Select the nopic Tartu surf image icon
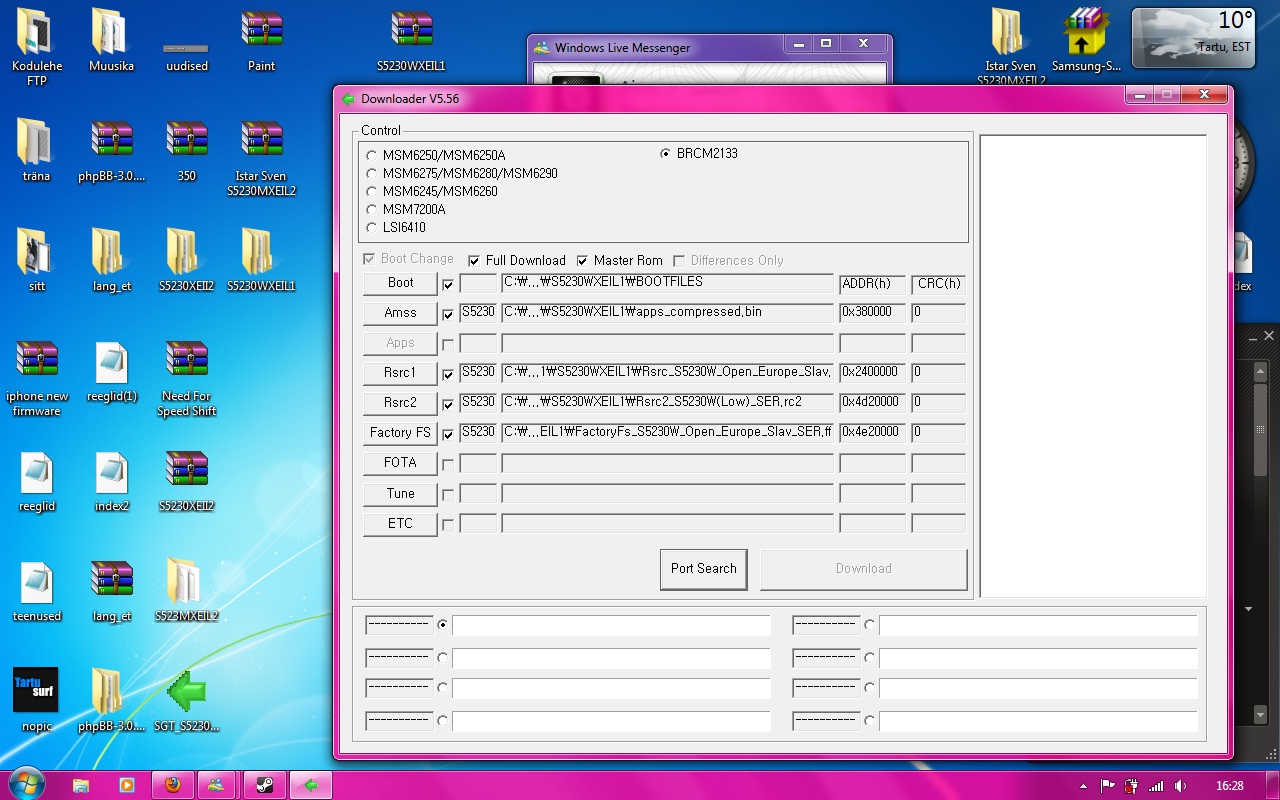 pos(36,700)
